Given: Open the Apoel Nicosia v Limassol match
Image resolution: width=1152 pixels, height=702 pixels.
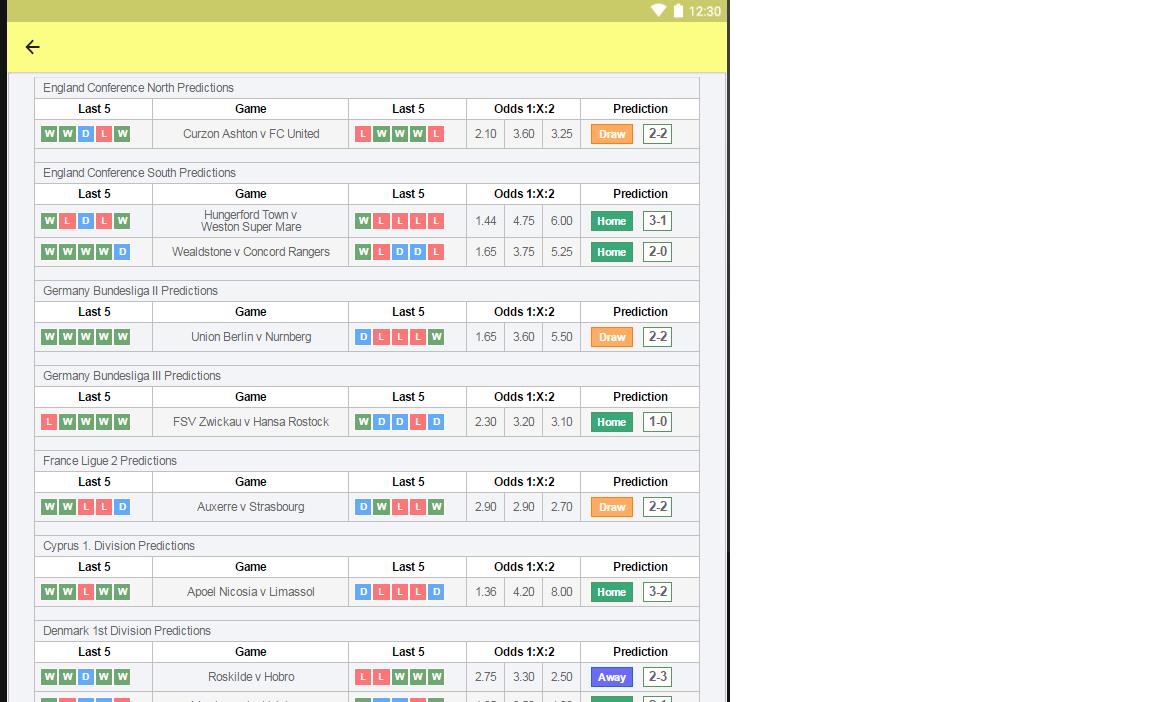Looking at the screenshot, I should pos(250,592).
